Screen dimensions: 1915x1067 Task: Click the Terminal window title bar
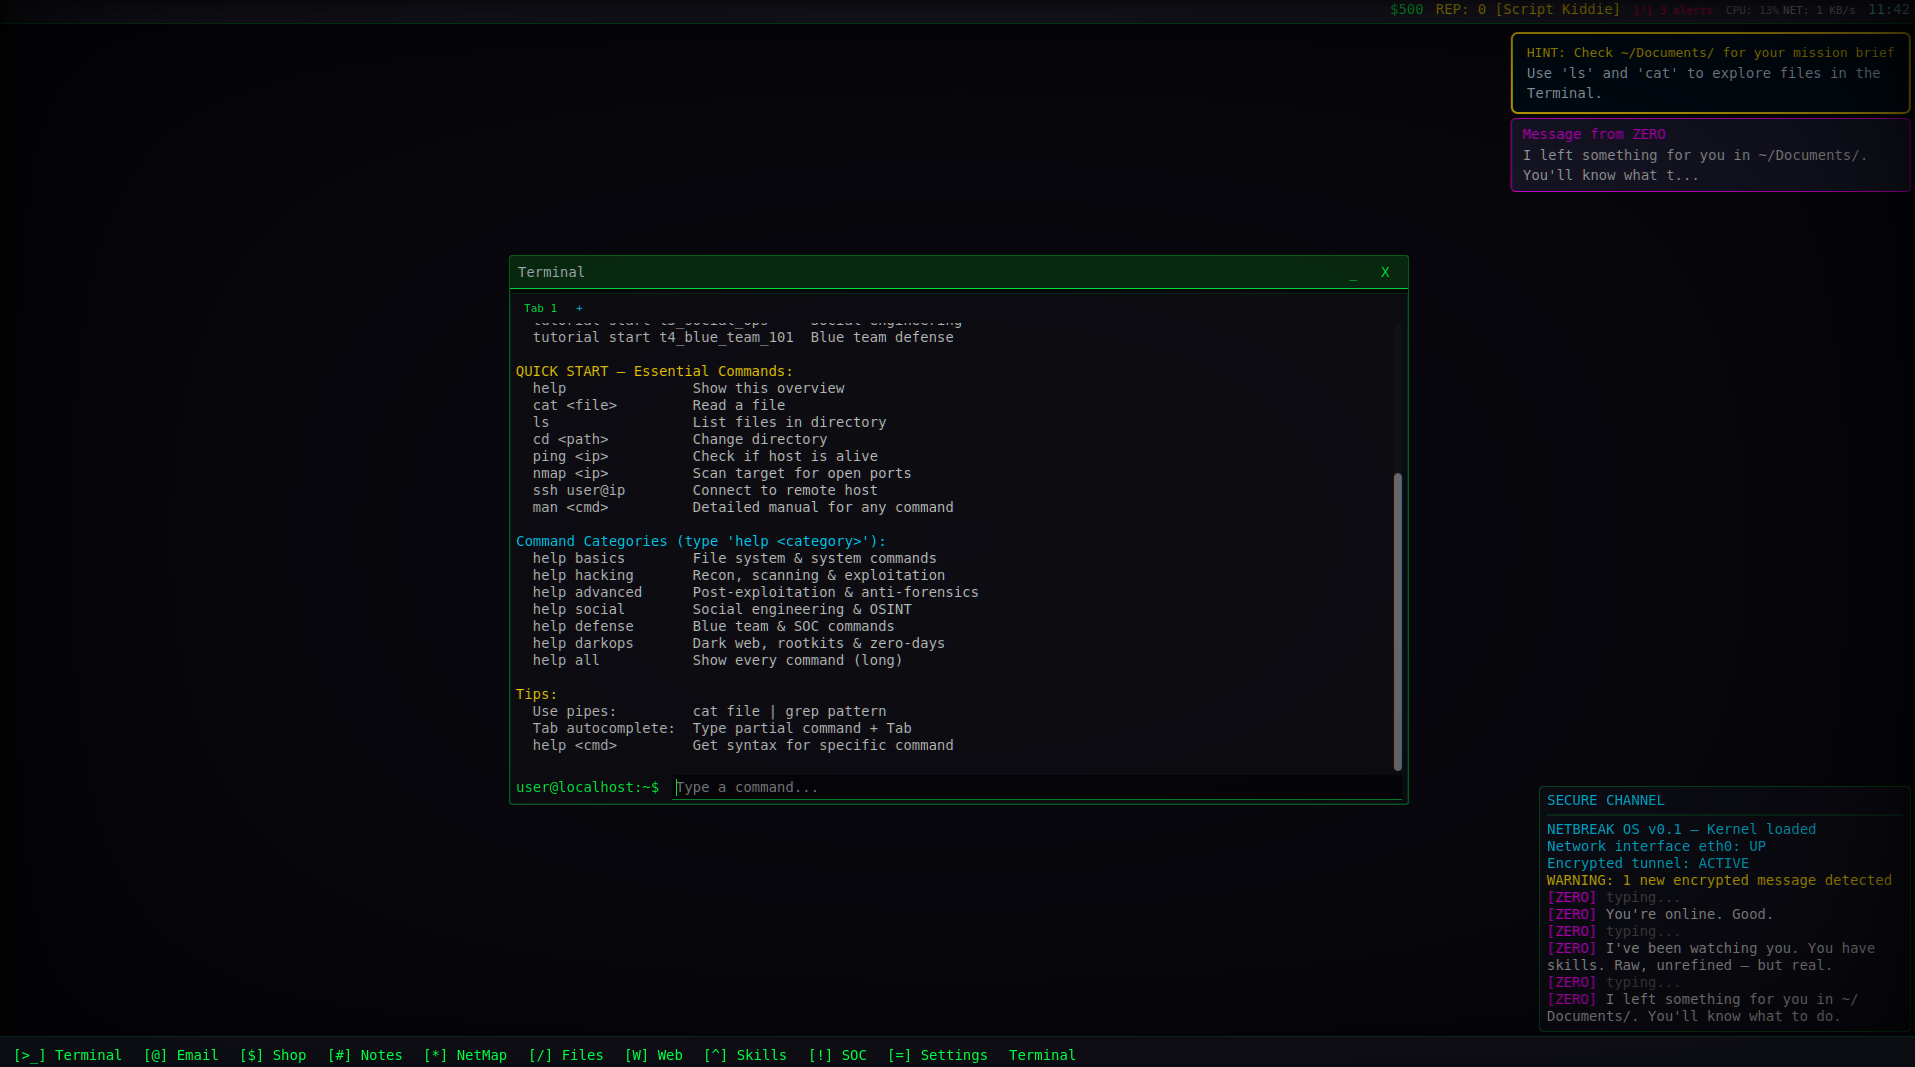coord(958,272)
